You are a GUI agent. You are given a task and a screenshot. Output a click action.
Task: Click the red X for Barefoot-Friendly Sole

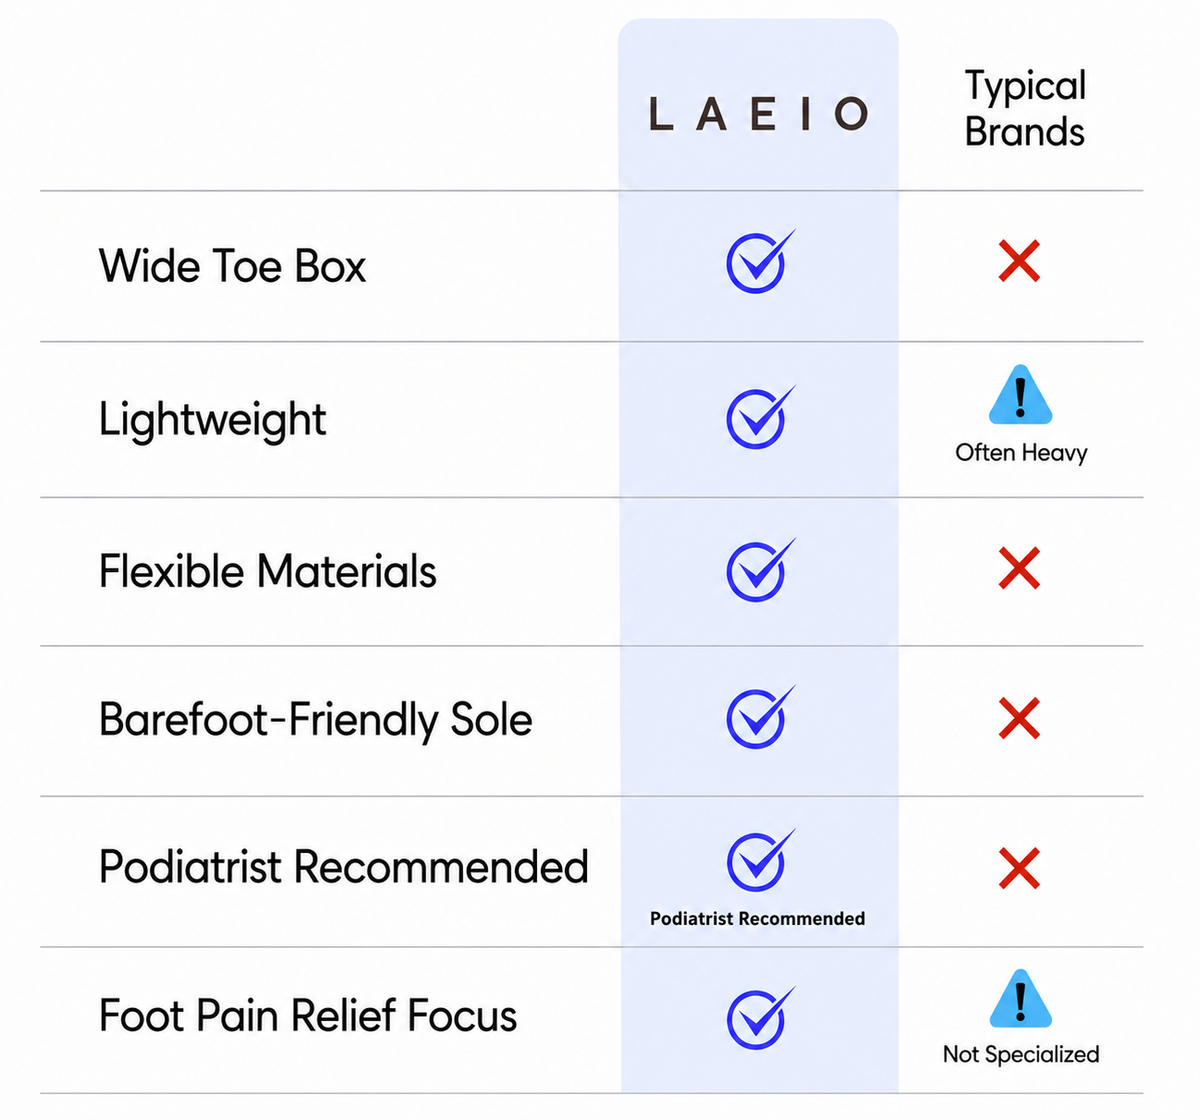coord(1019,718)
